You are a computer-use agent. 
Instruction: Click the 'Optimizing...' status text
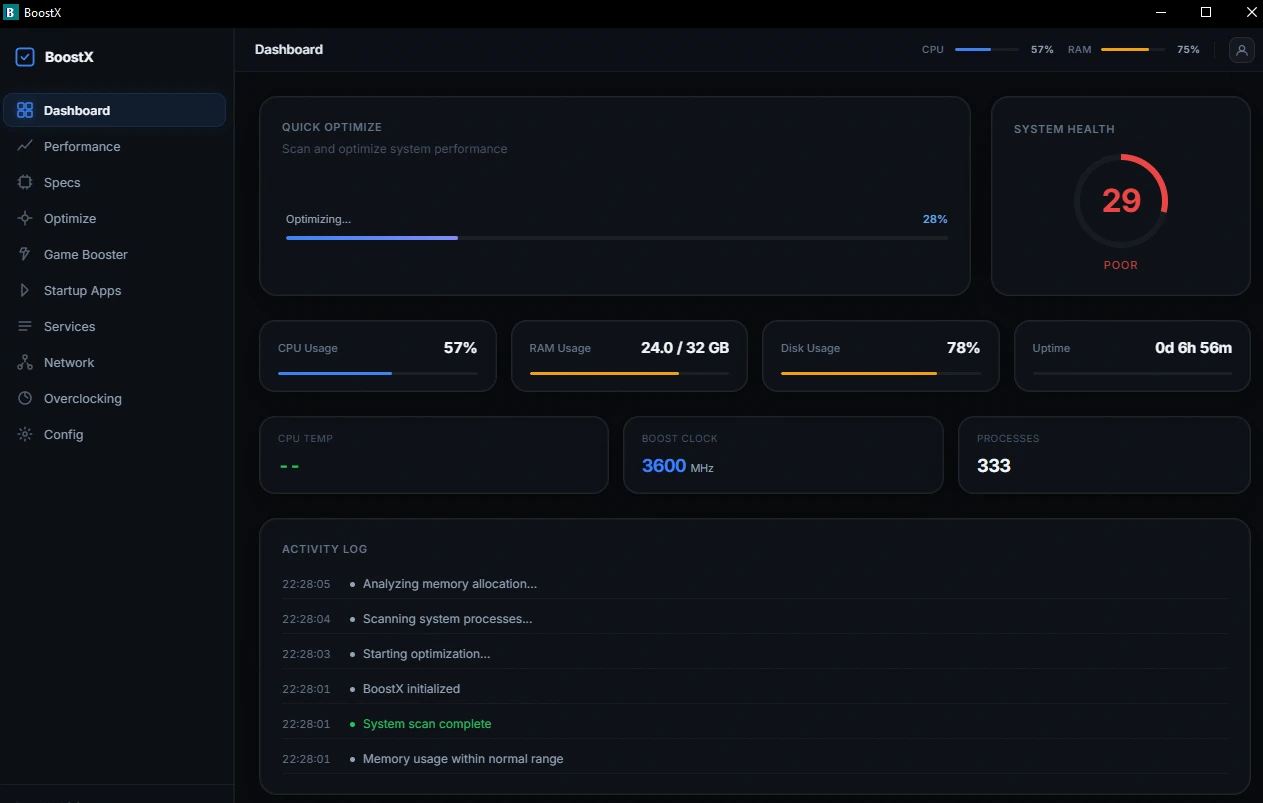(x=318, y=219)
